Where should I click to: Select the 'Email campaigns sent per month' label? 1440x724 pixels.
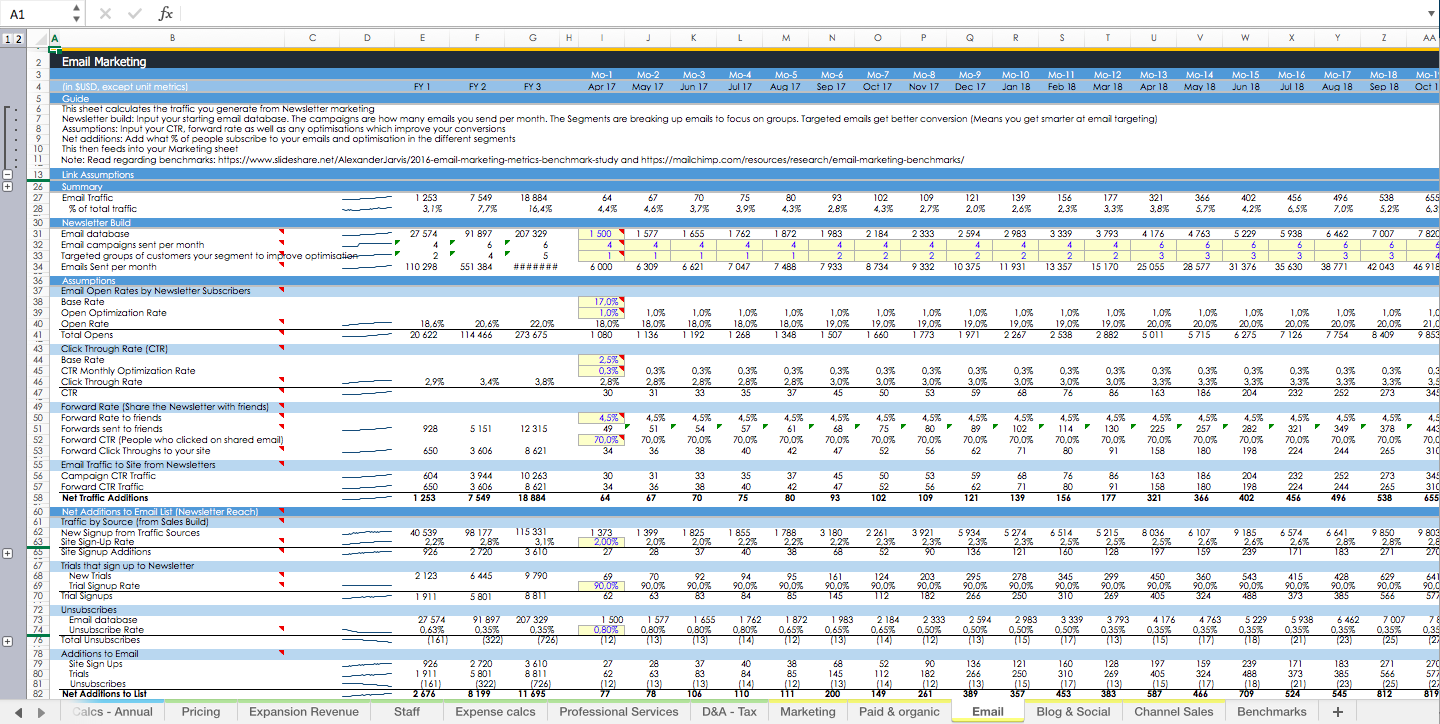pyautogui.click(x=132, y=244)
